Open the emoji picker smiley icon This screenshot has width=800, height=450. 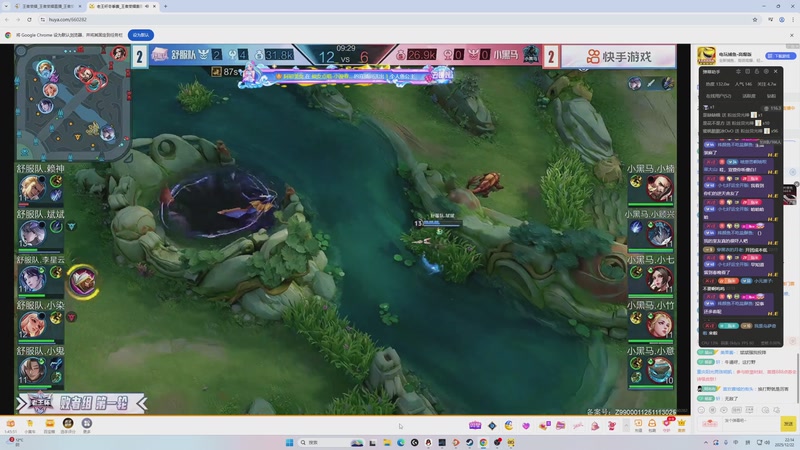coord(701,410)
